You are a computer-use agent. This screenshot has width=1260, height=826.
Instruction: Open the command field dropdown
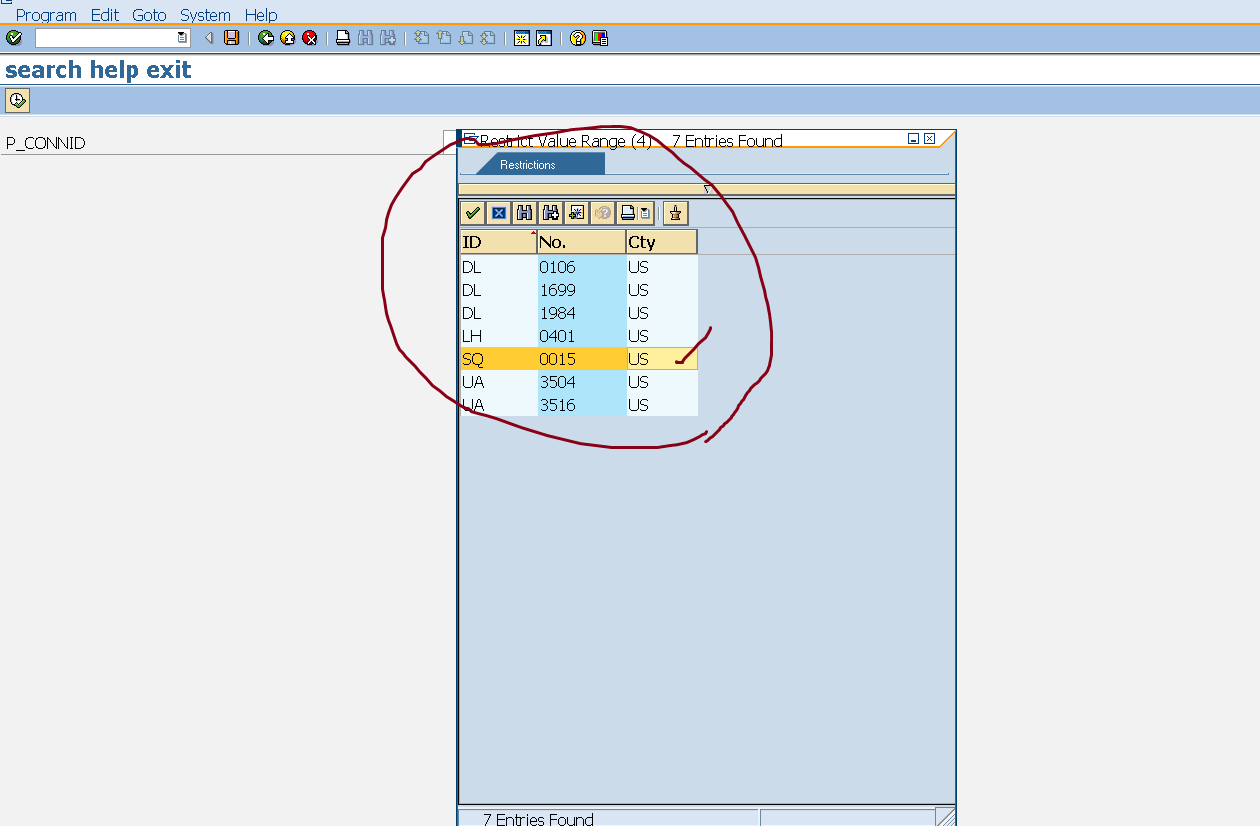[180, 37]
